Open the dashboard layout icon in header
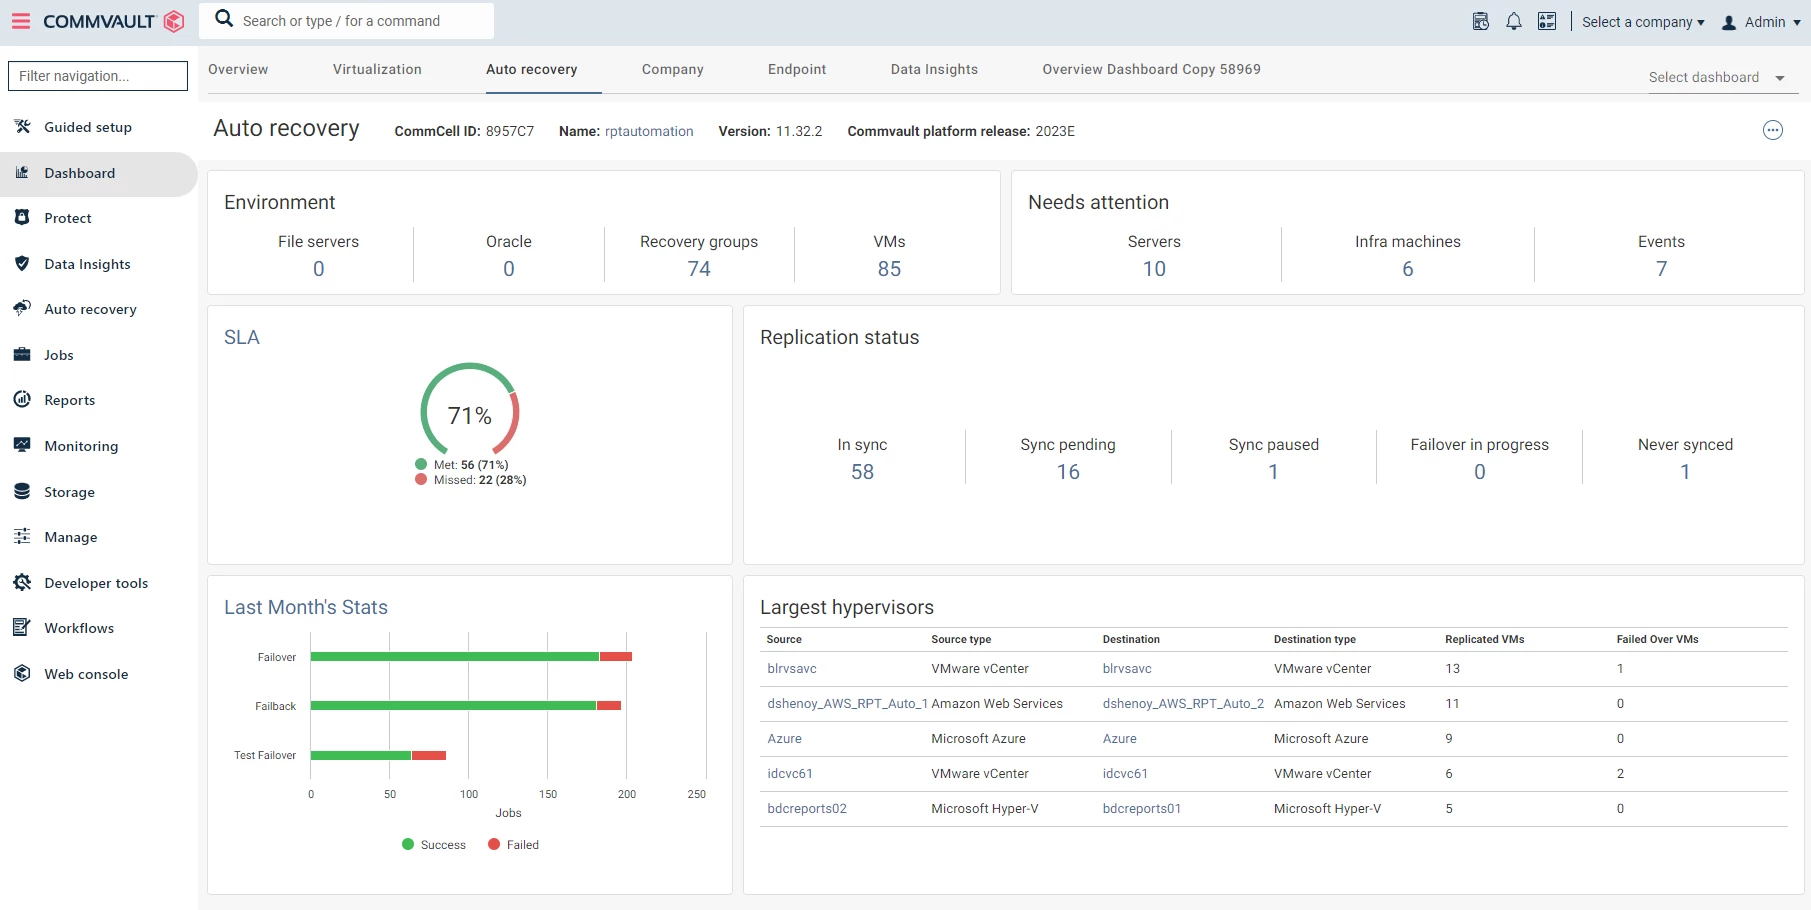The image size is (1811, 910). [x=1547, y=22]
